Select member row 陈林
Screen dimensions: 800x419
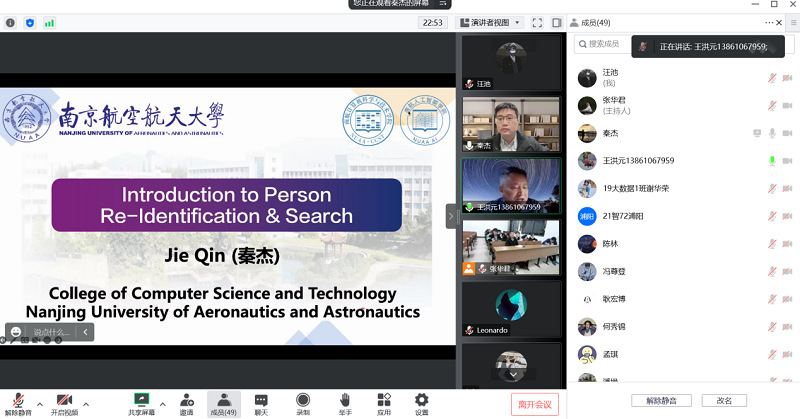[x=683, y=243]
